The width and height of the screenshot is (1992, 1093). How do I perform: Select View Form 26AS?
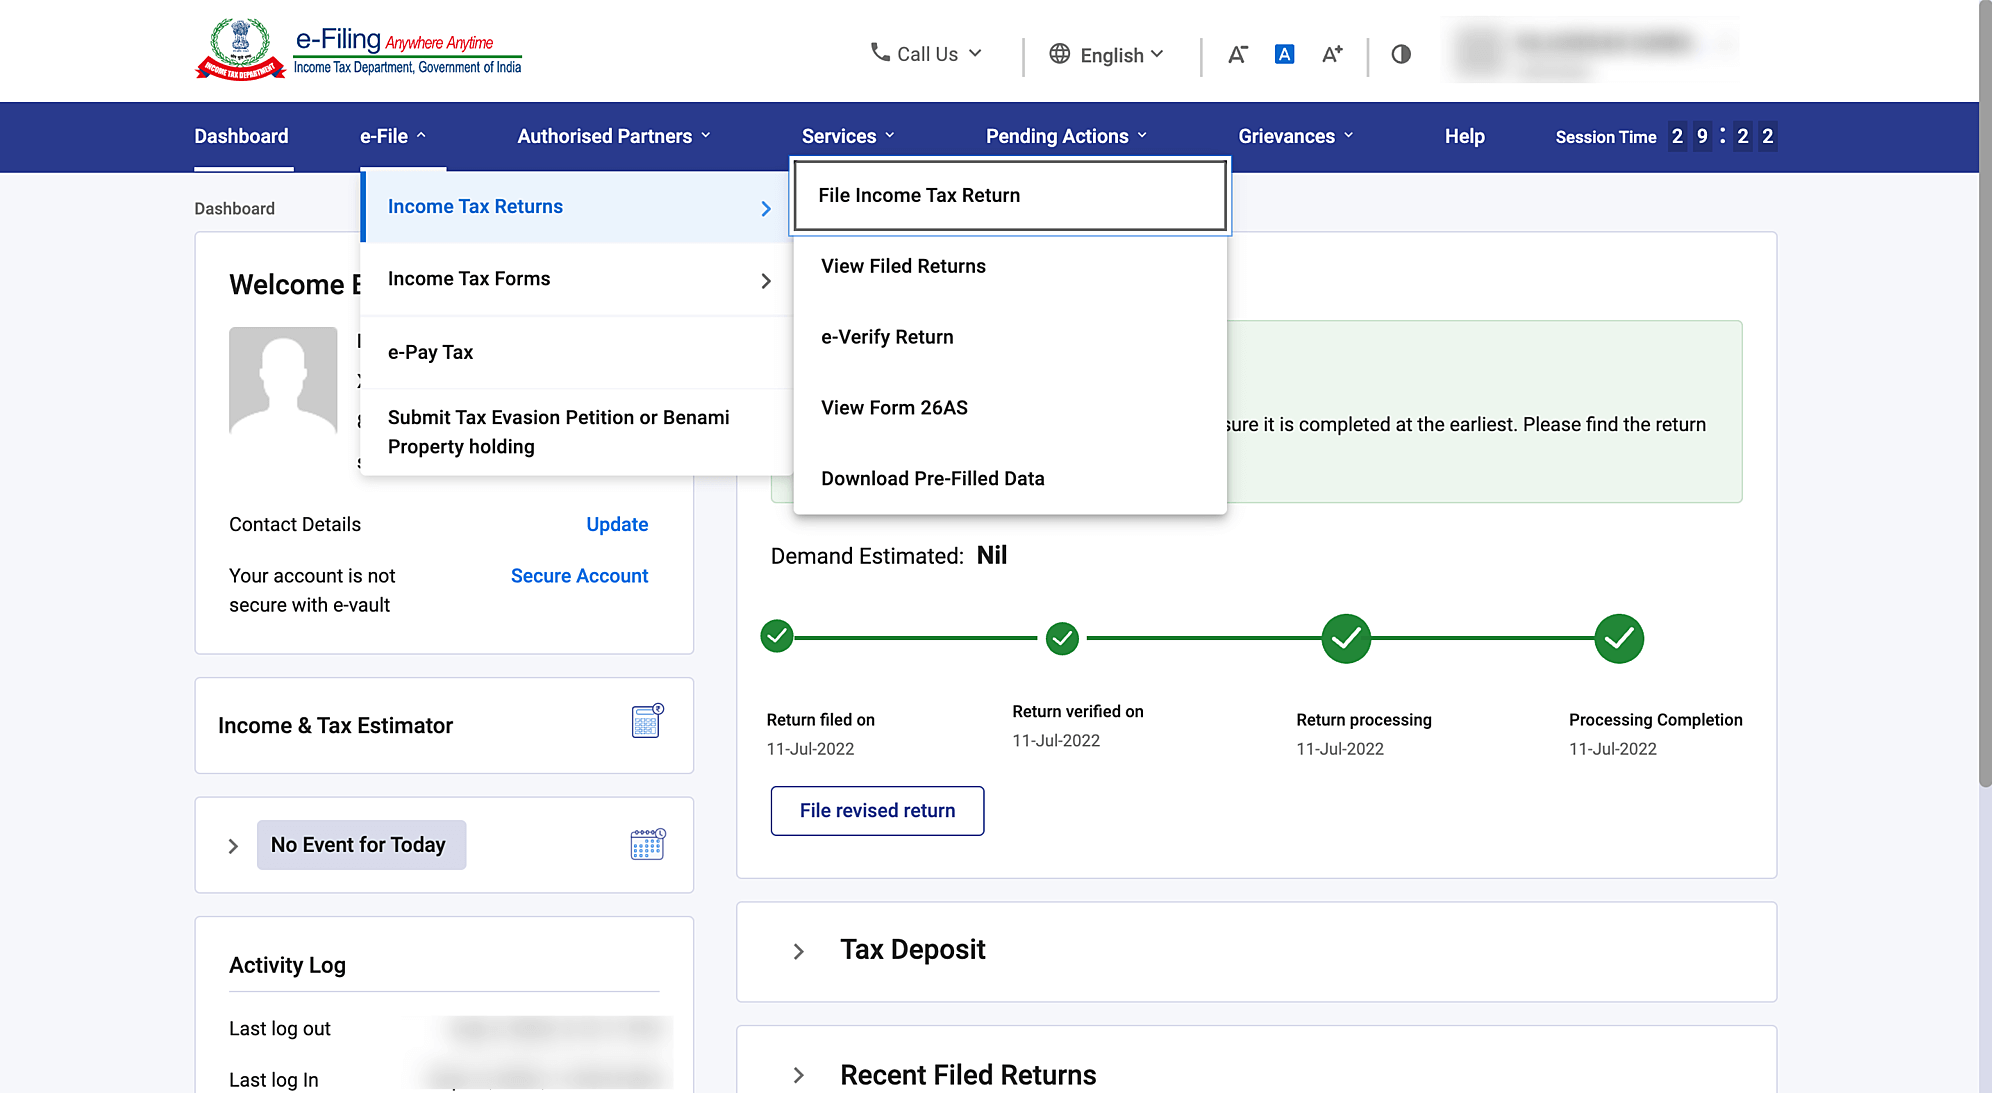[1010, 408]
